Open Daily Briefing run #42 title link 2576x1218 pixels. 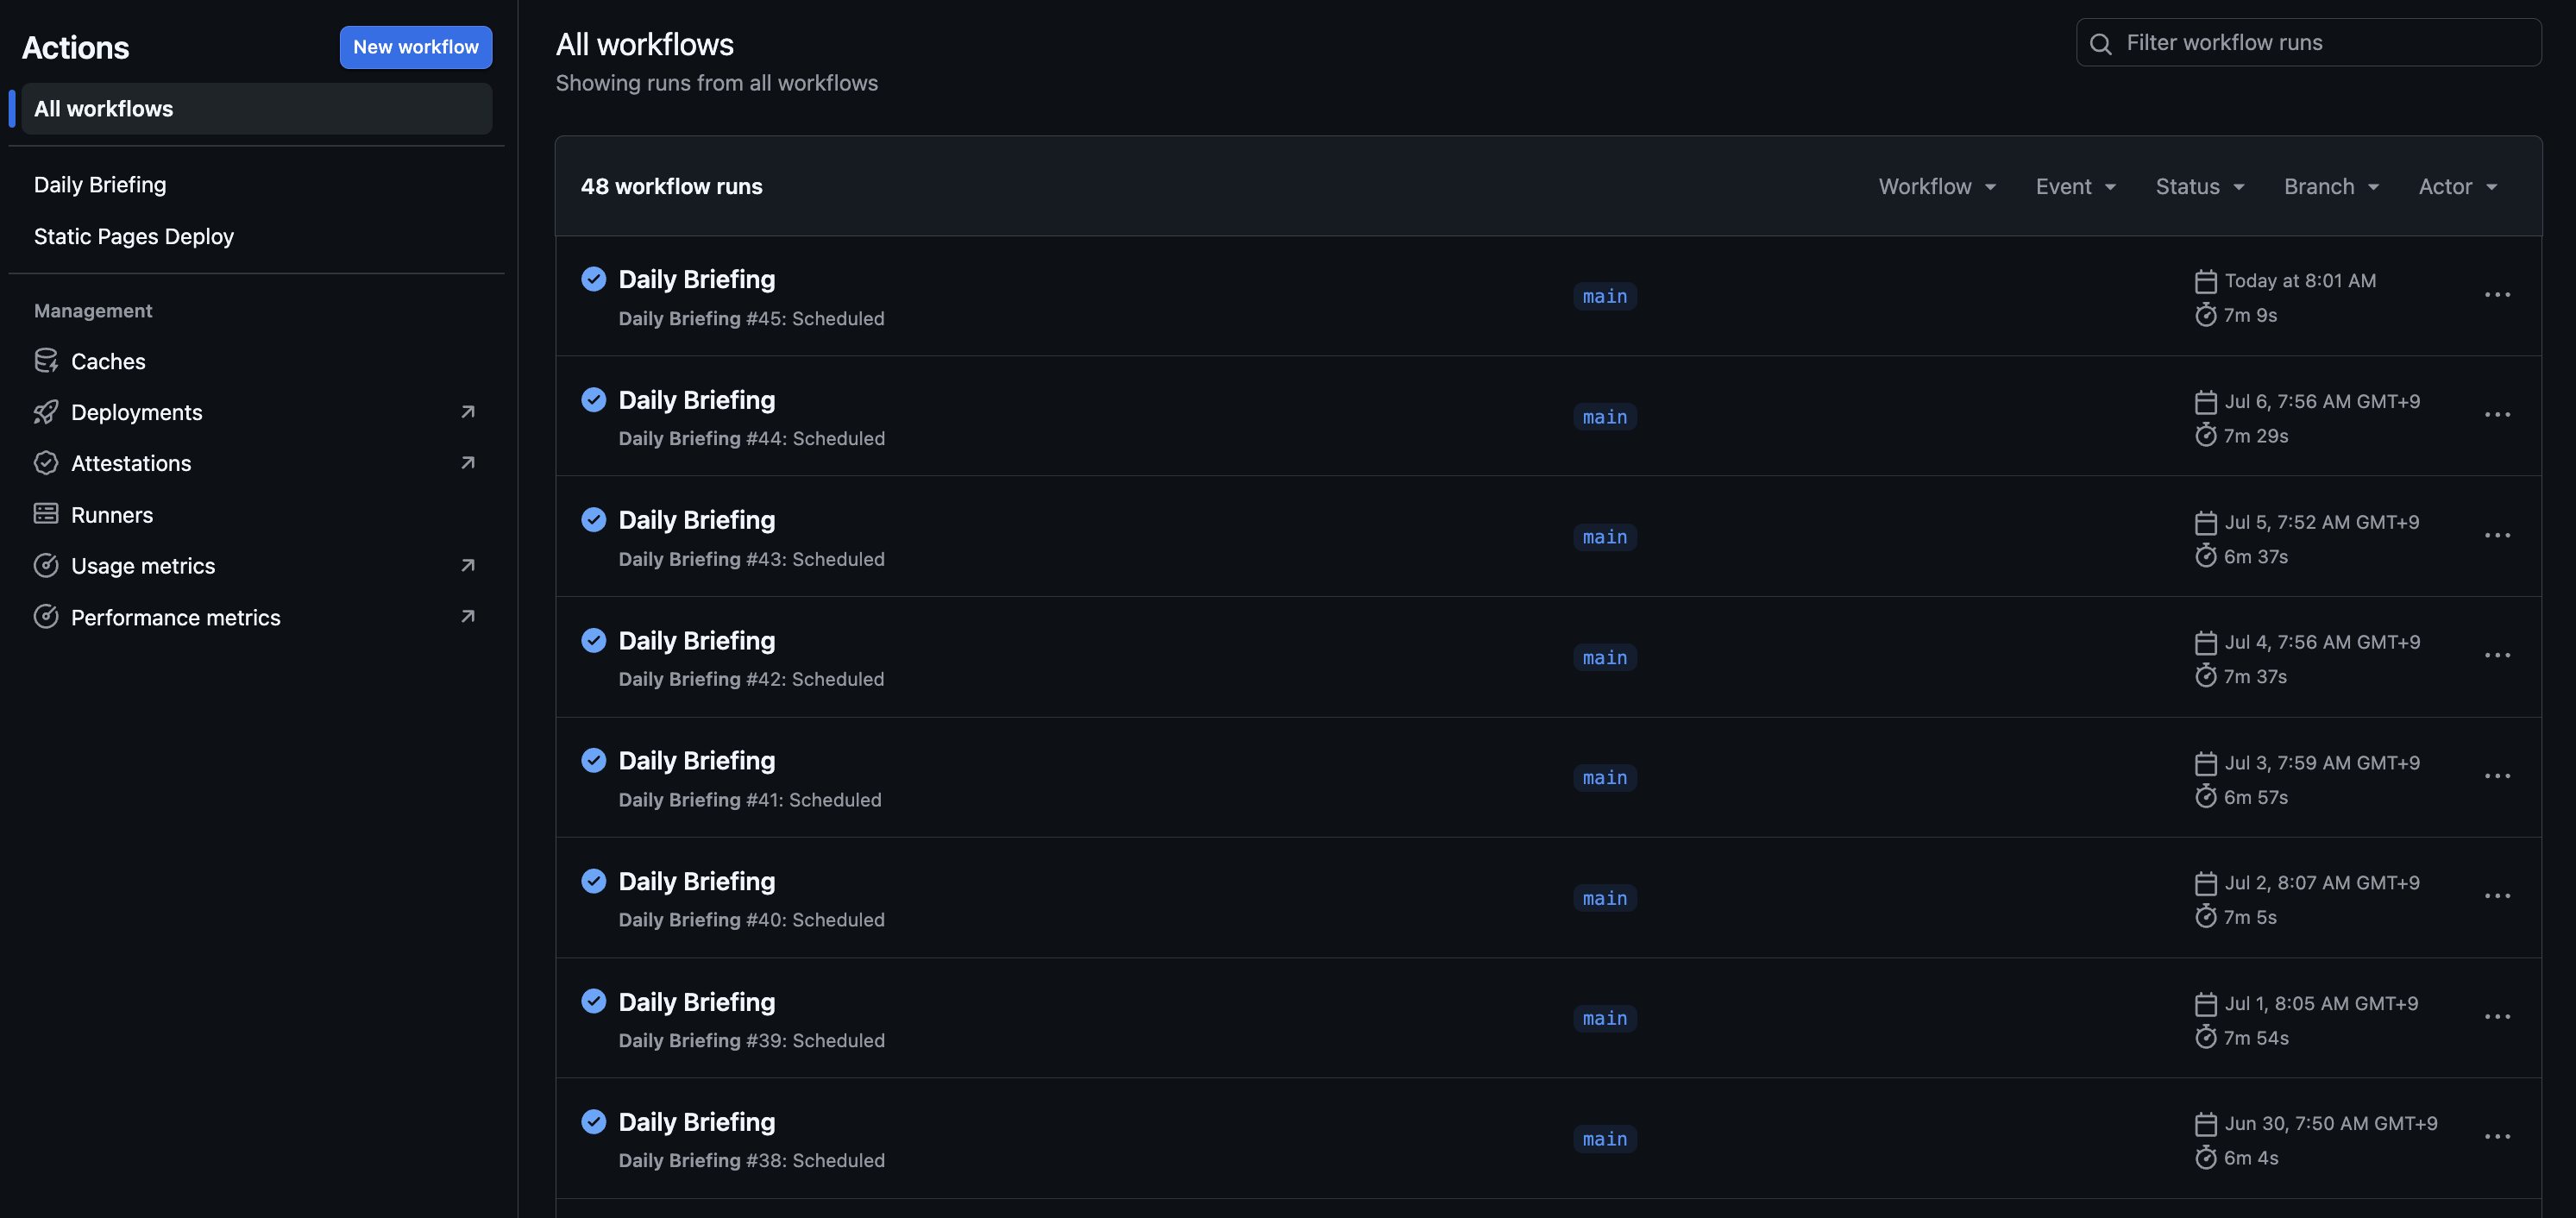696,641
